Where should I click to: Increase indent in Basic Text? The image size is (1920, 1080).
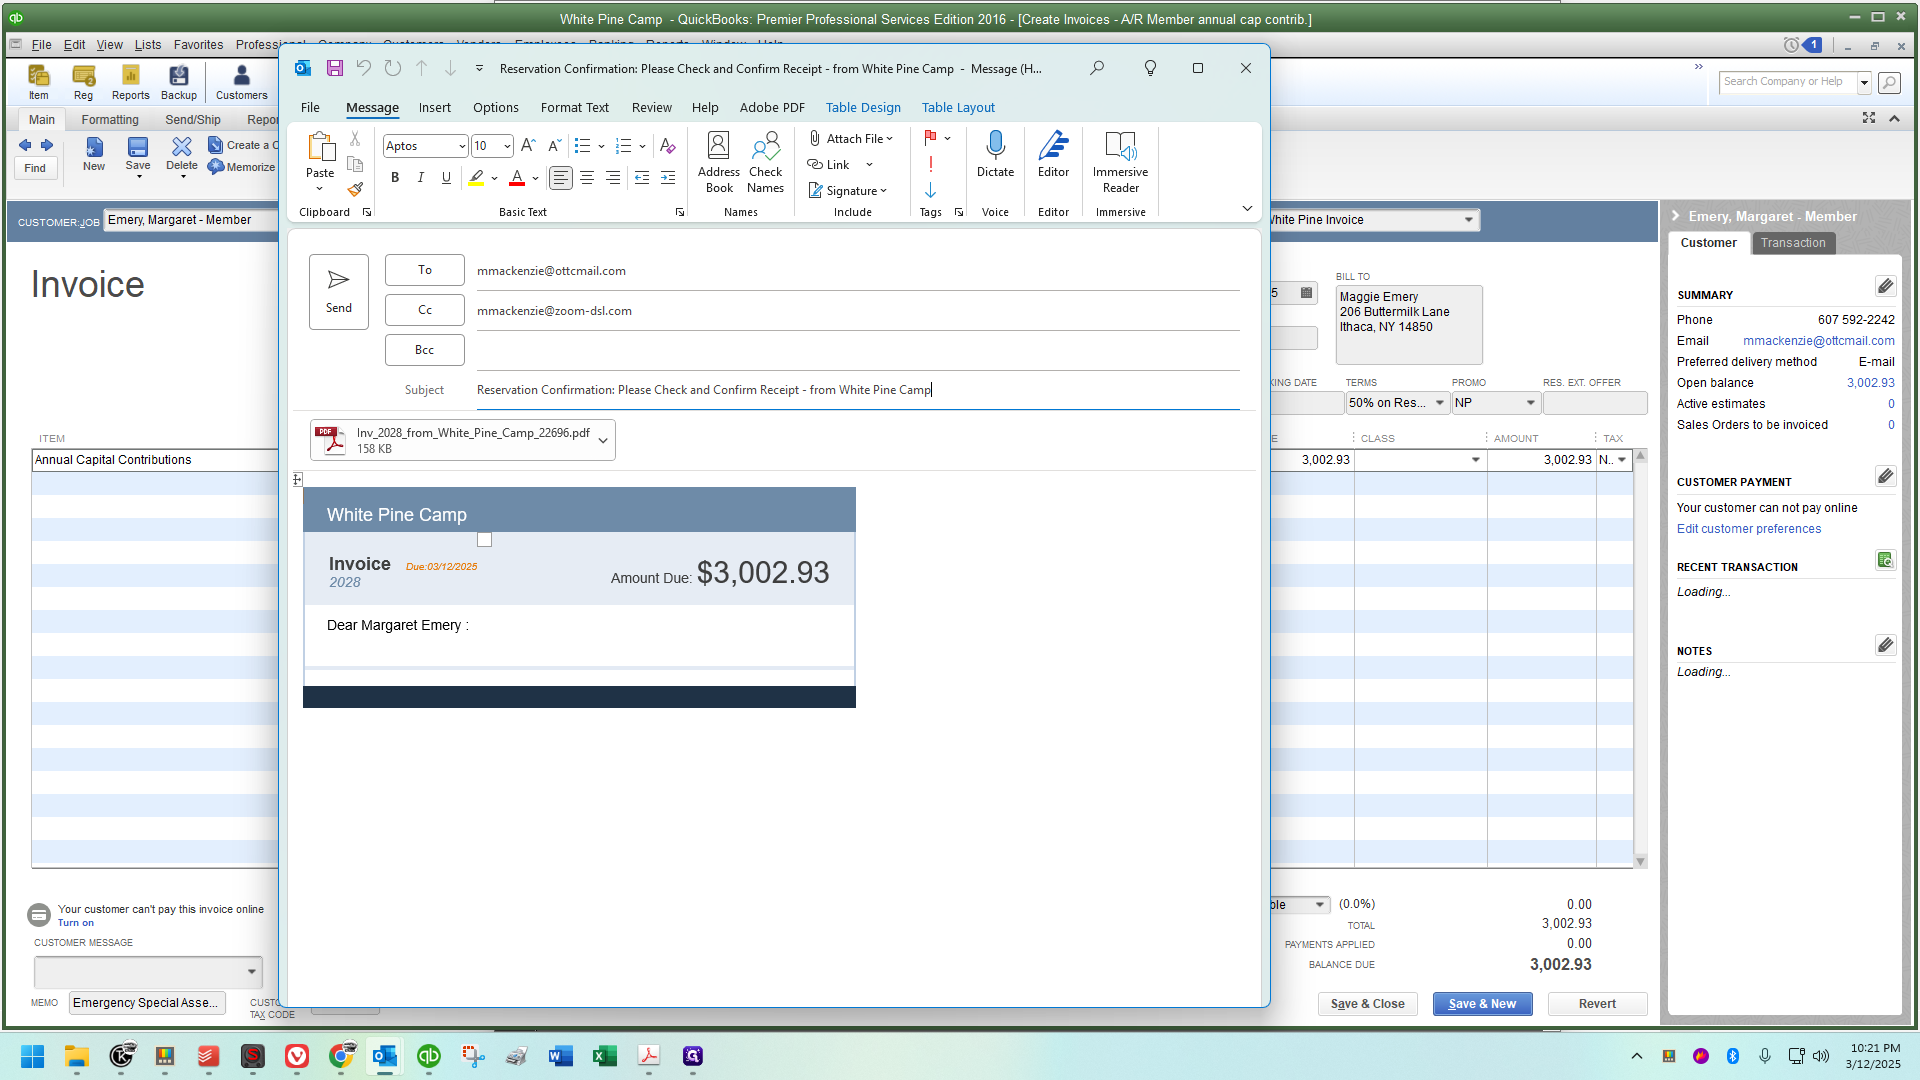(668, 178)
